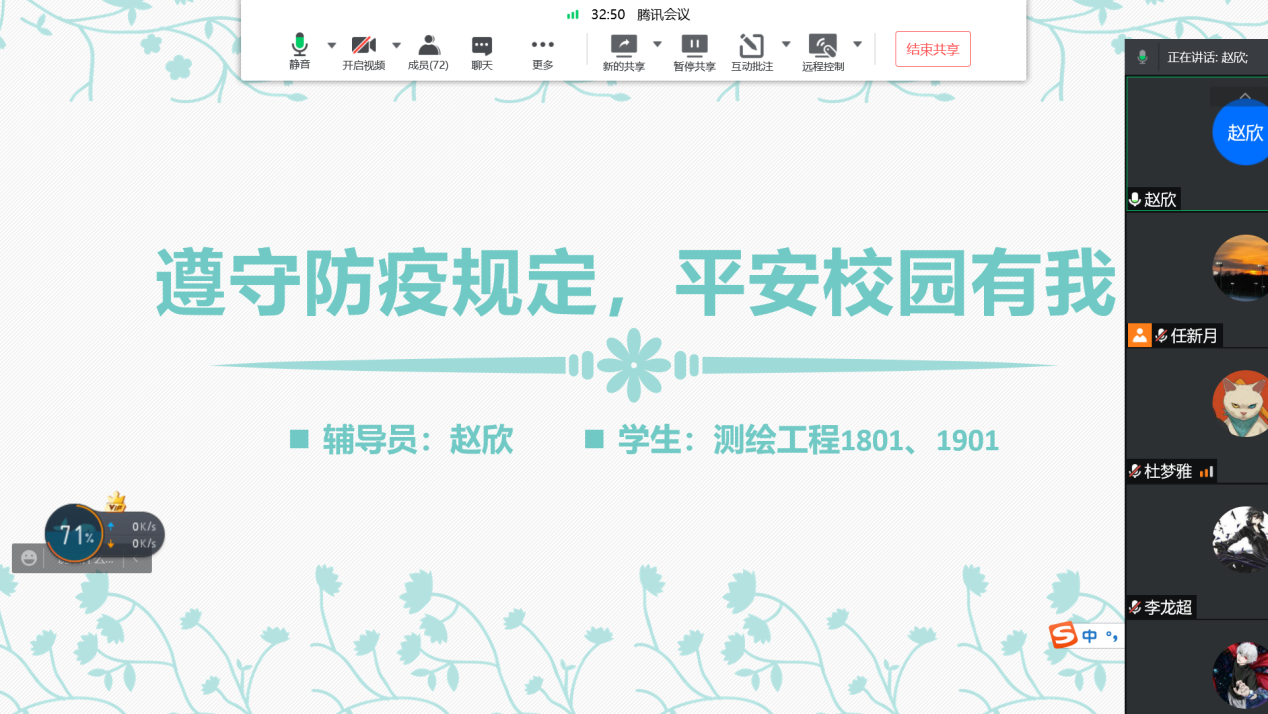The width and height of the screenshot is (1268, 714).
Task: Select 杜梦雅's cat avatar thumbnail
Action: [x=1240, y=404]
